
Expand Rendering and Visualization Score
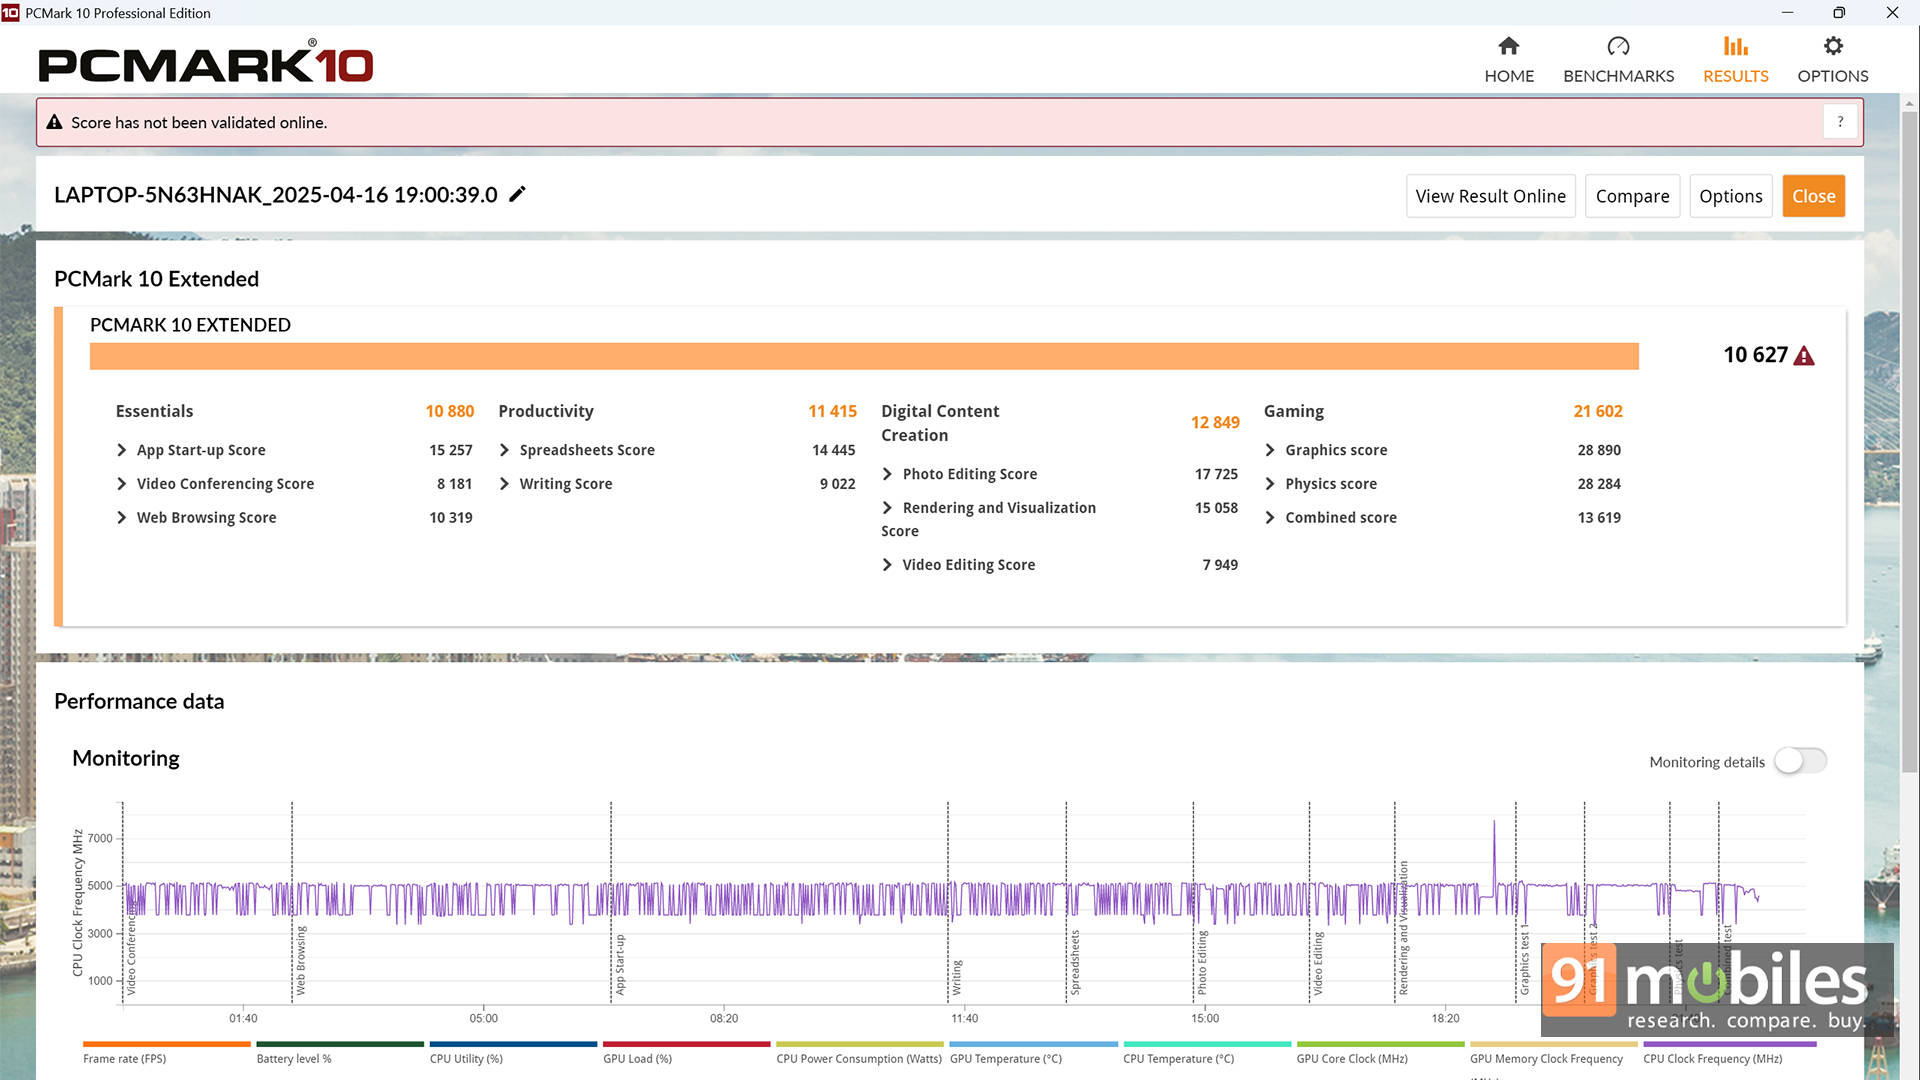coord(887,508)
